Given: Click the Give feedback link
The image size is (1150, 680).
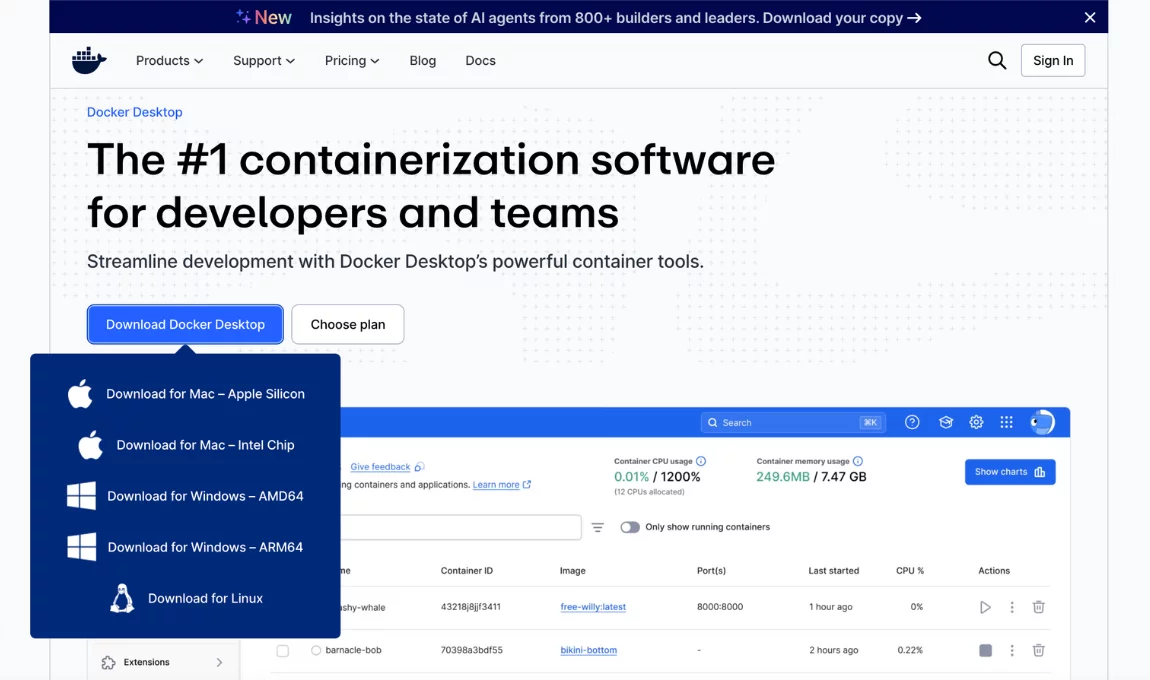Looking at the screenshot, I should click(x=380, y=467).
